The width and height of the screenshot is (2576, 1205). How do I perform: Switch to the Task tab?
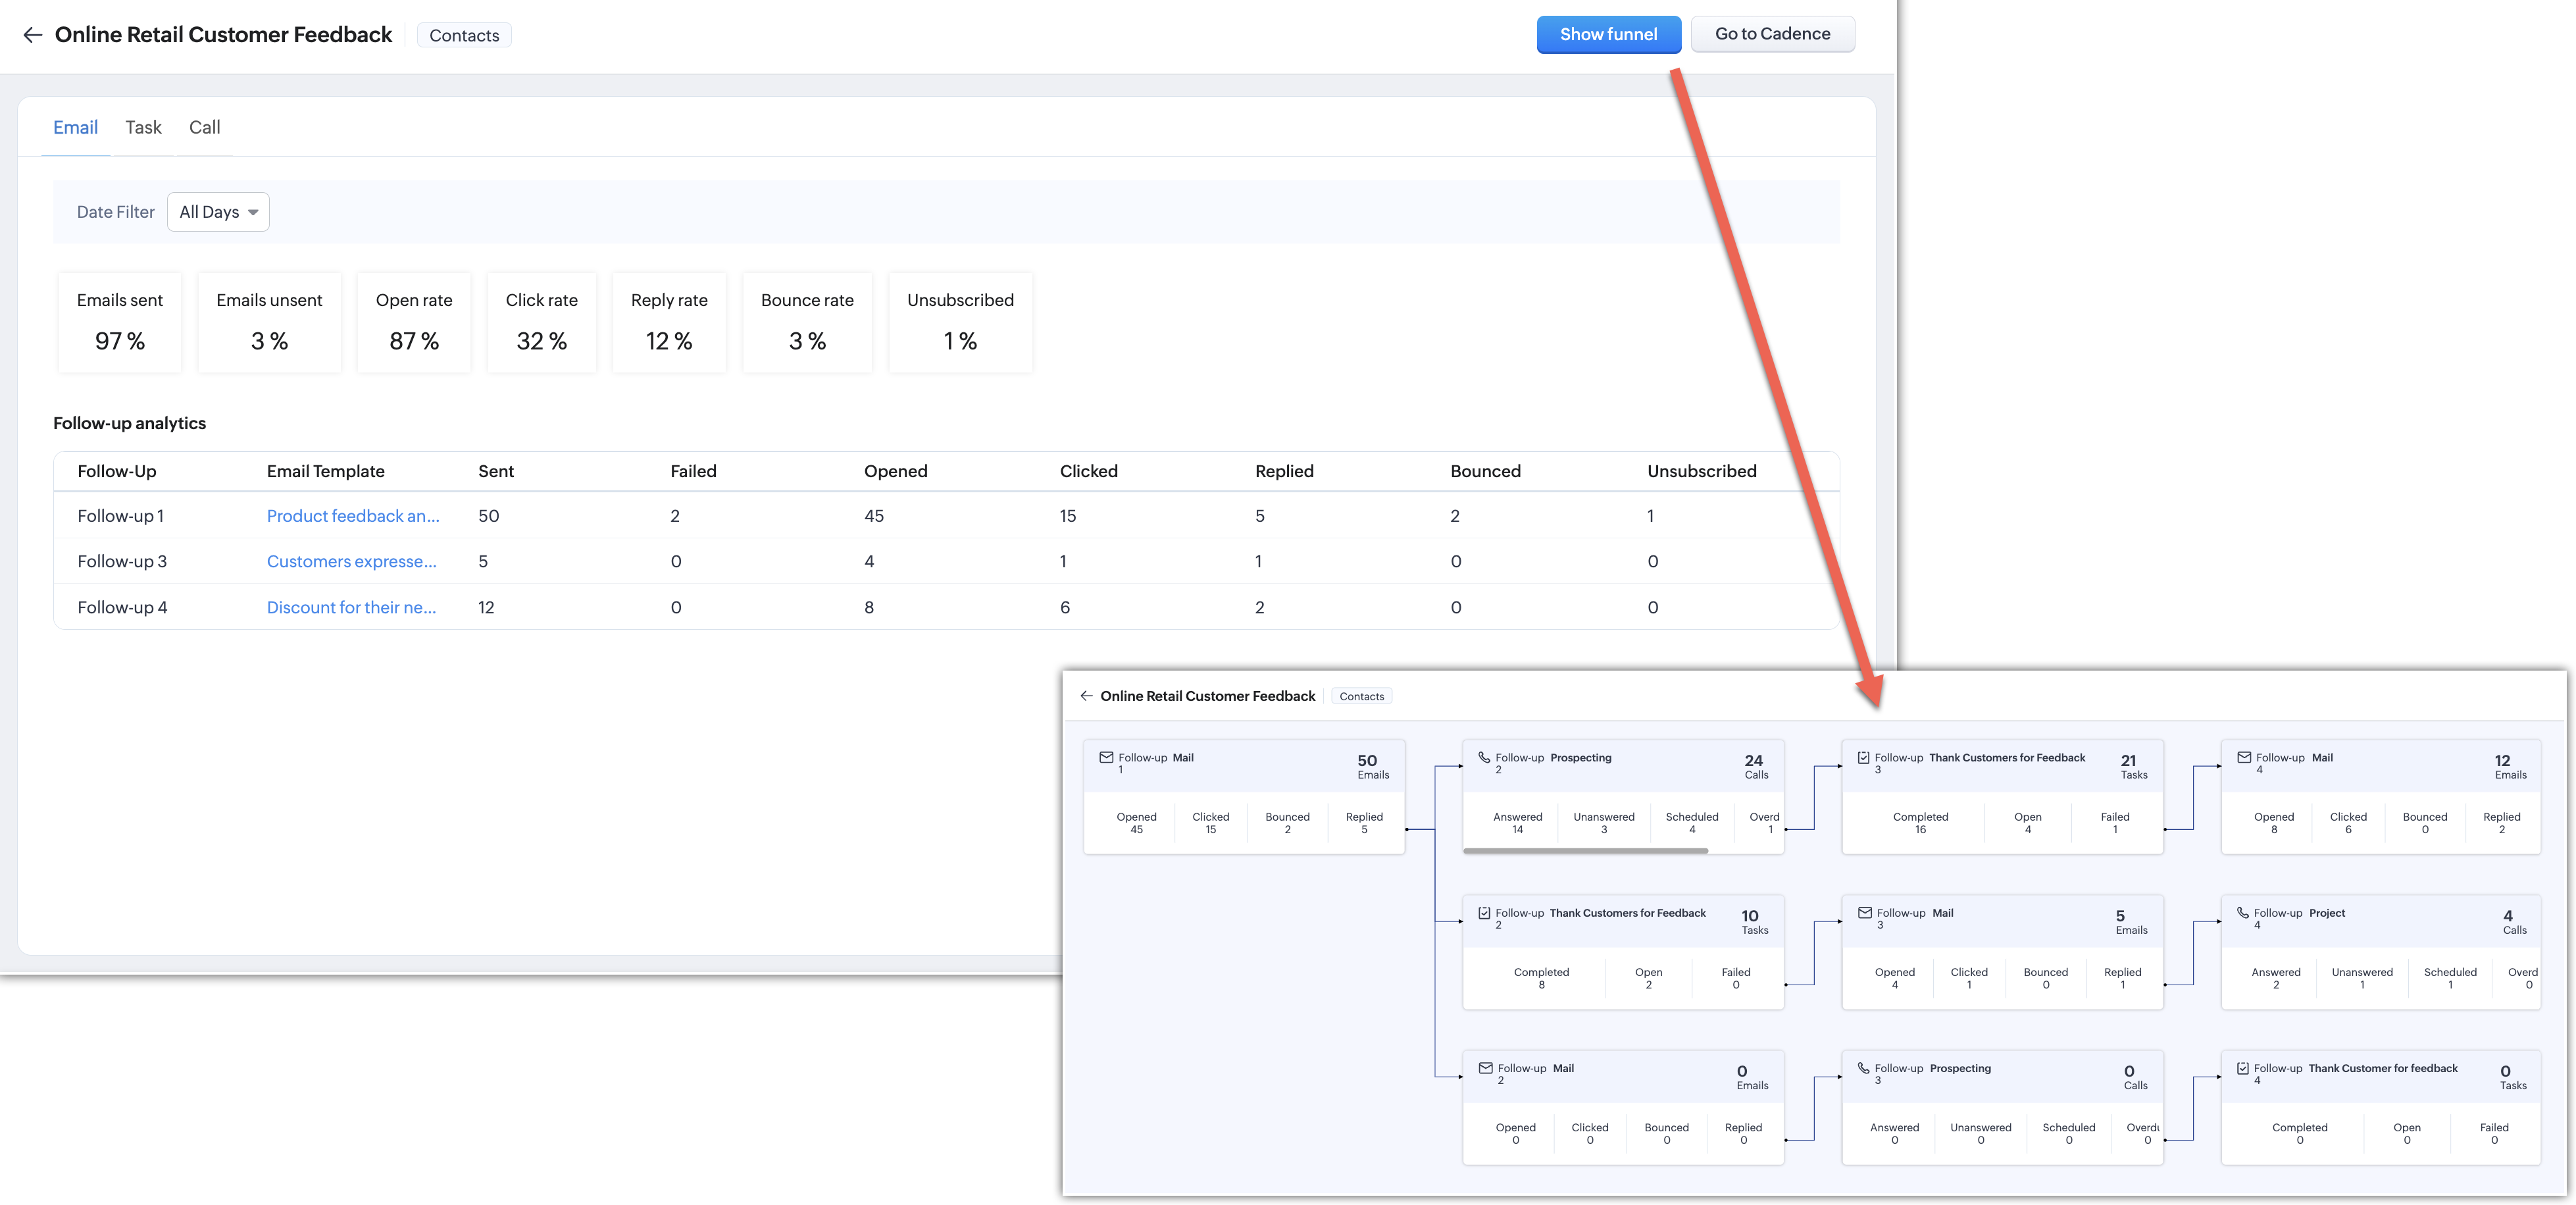pos(143,127)
